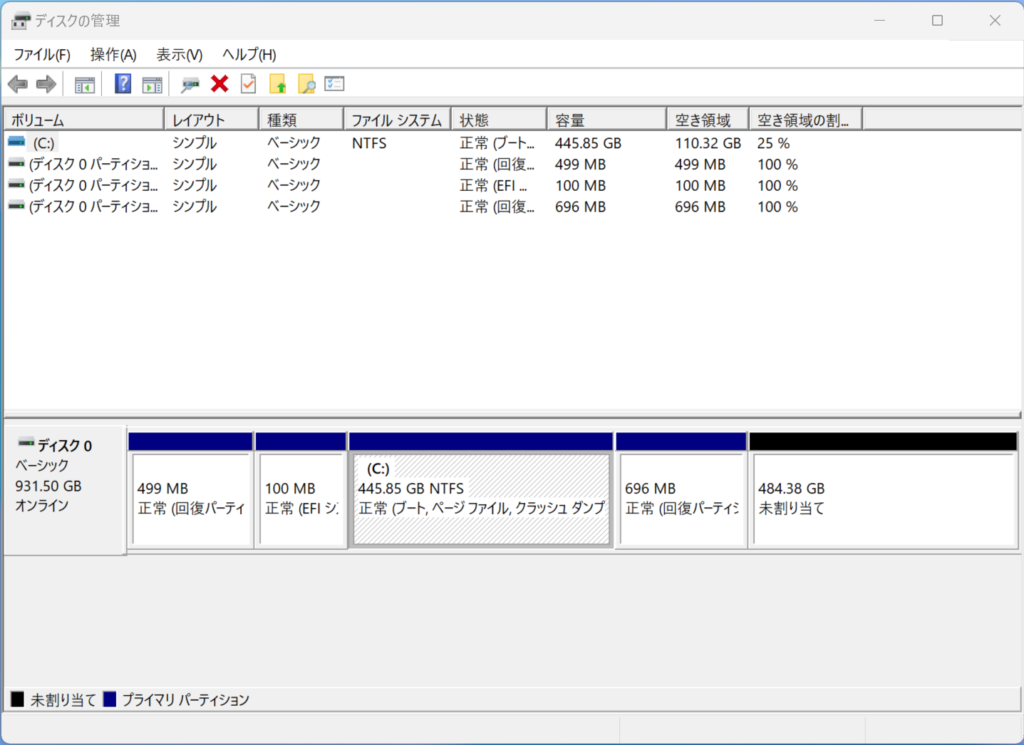
Task: Sort by the 種類 column header
Action: [301, 119]
